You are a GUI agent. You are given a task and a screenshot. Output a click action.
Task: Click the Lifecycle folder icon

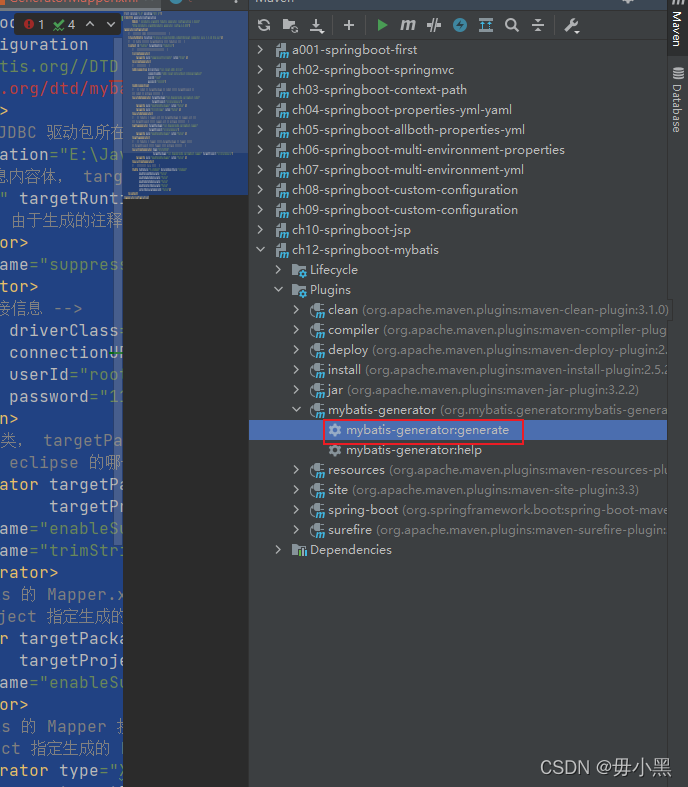pos(300,270)
